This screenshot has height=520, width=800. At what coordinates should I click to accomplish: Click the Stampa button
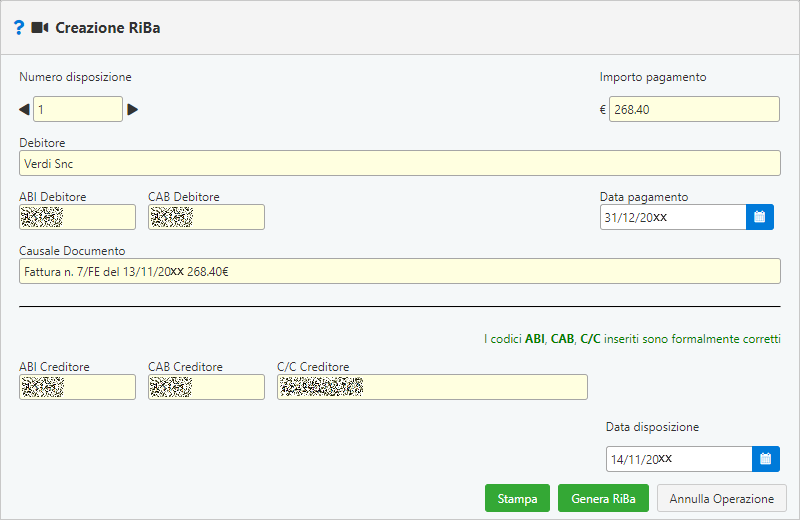coord(517,498)
